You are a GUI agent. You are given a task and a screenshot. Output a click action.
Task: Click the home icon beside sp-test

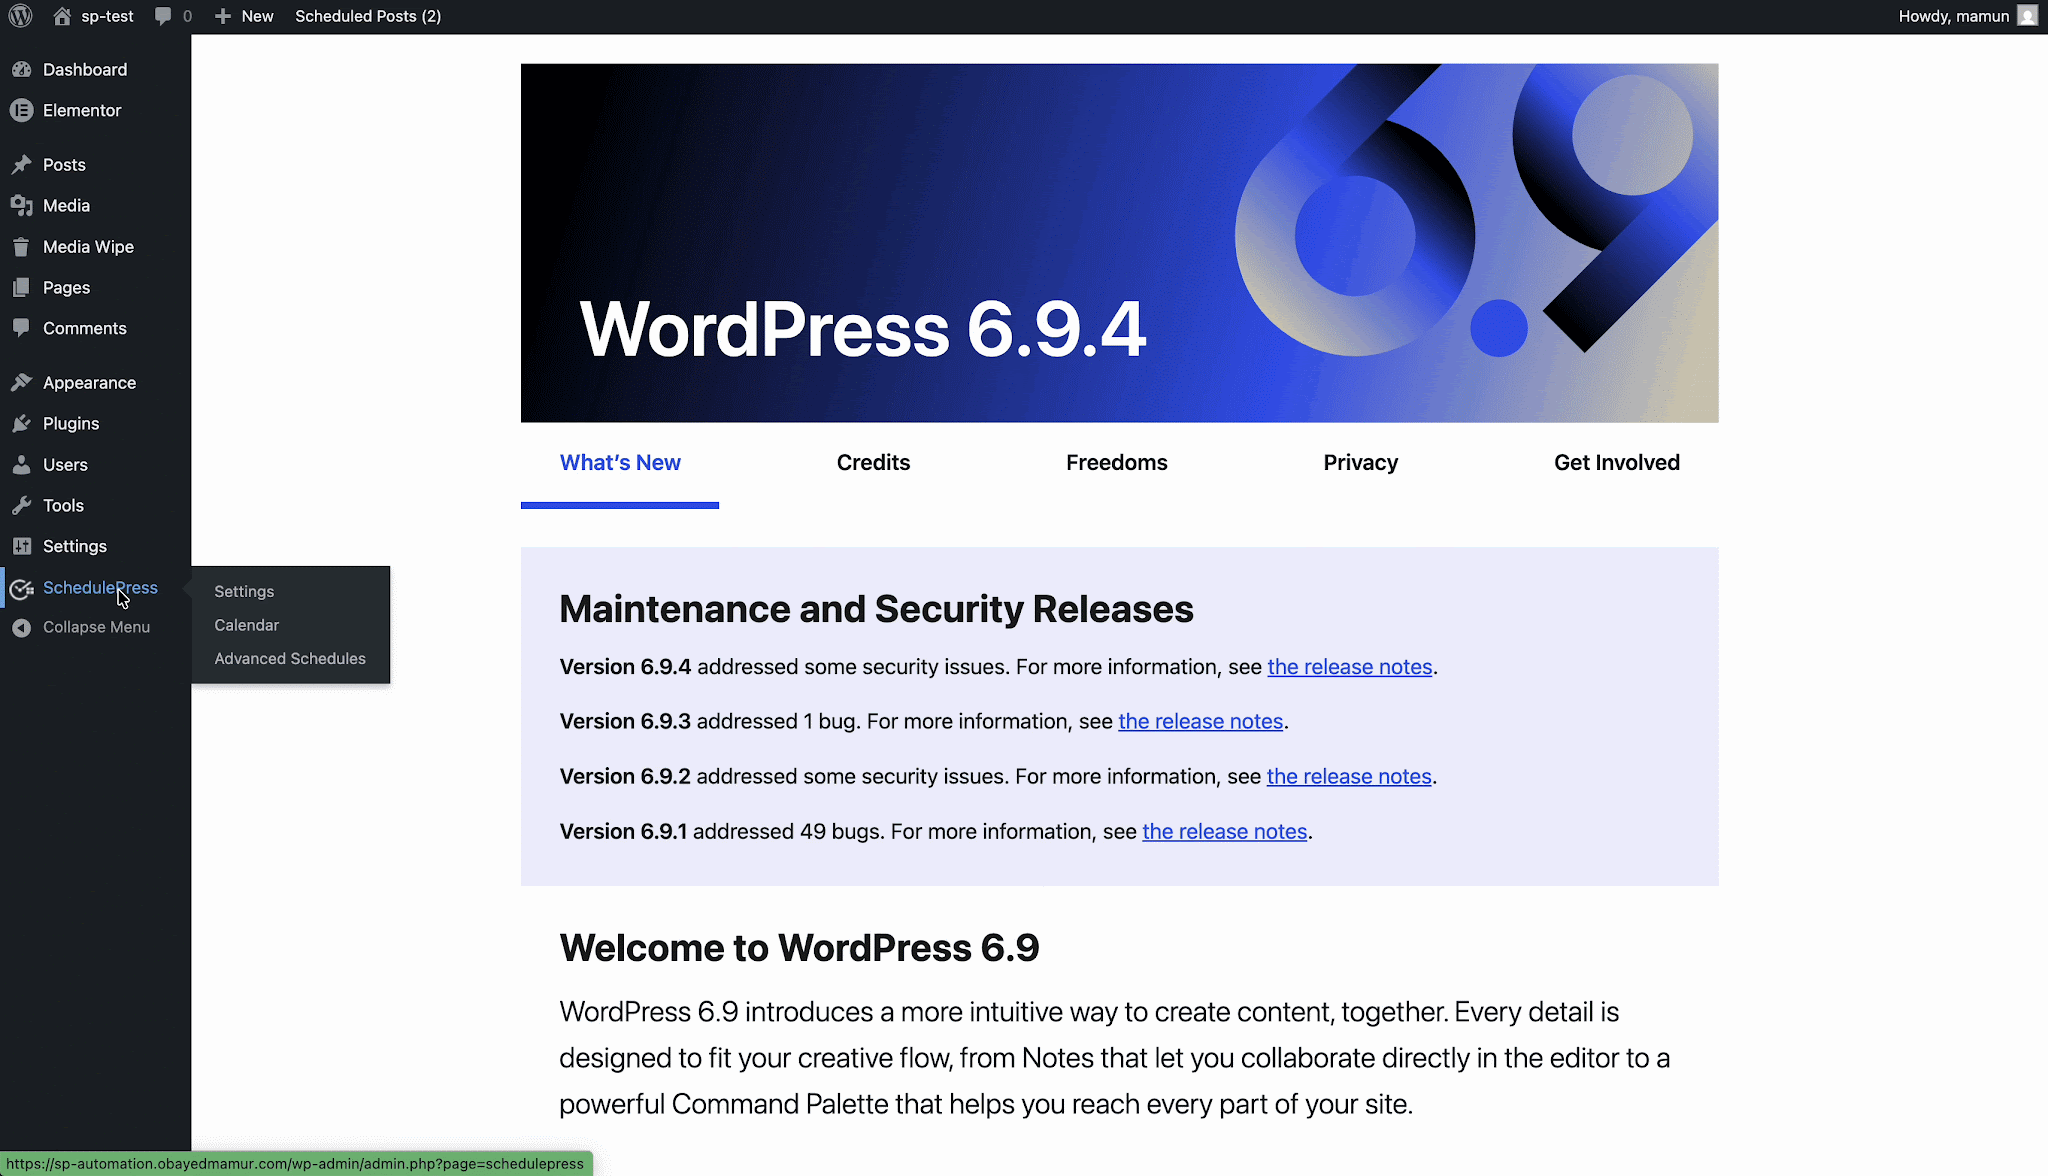62,16
